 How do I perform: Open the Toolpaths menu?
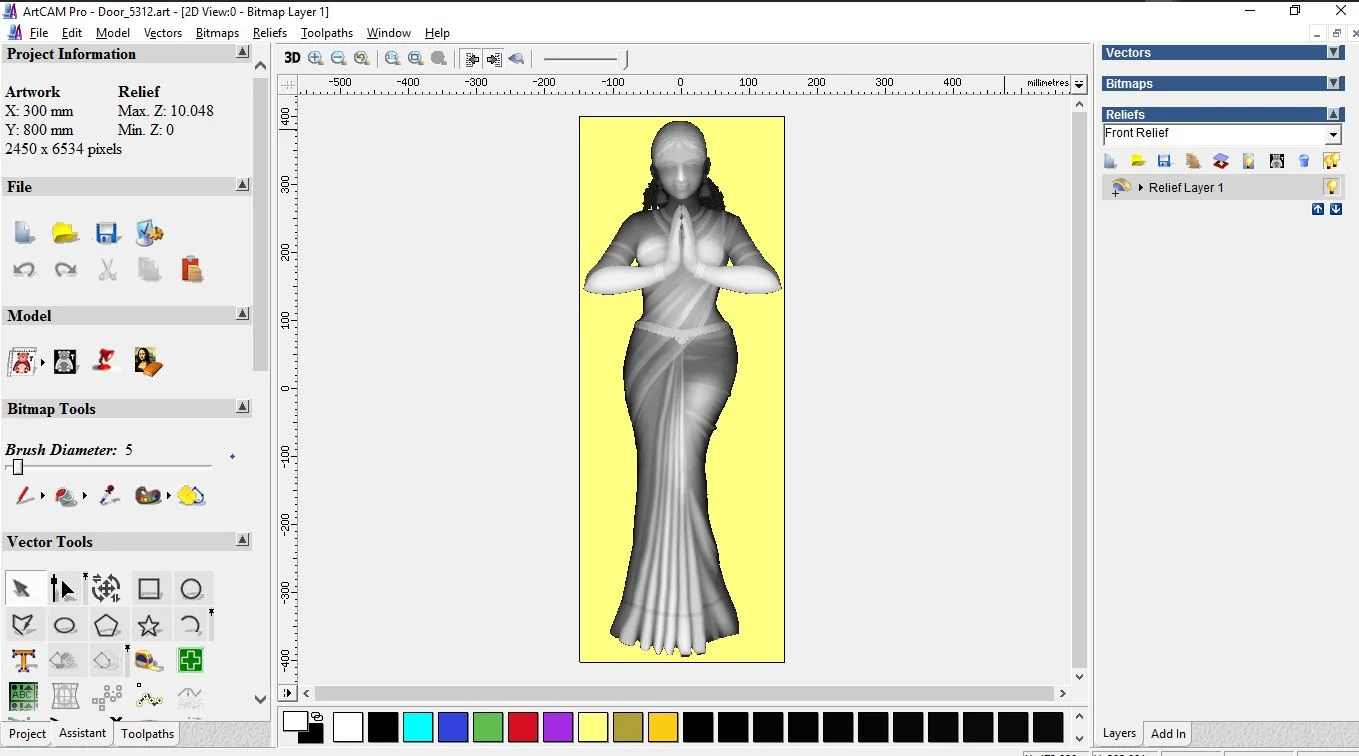coord(326,33)
